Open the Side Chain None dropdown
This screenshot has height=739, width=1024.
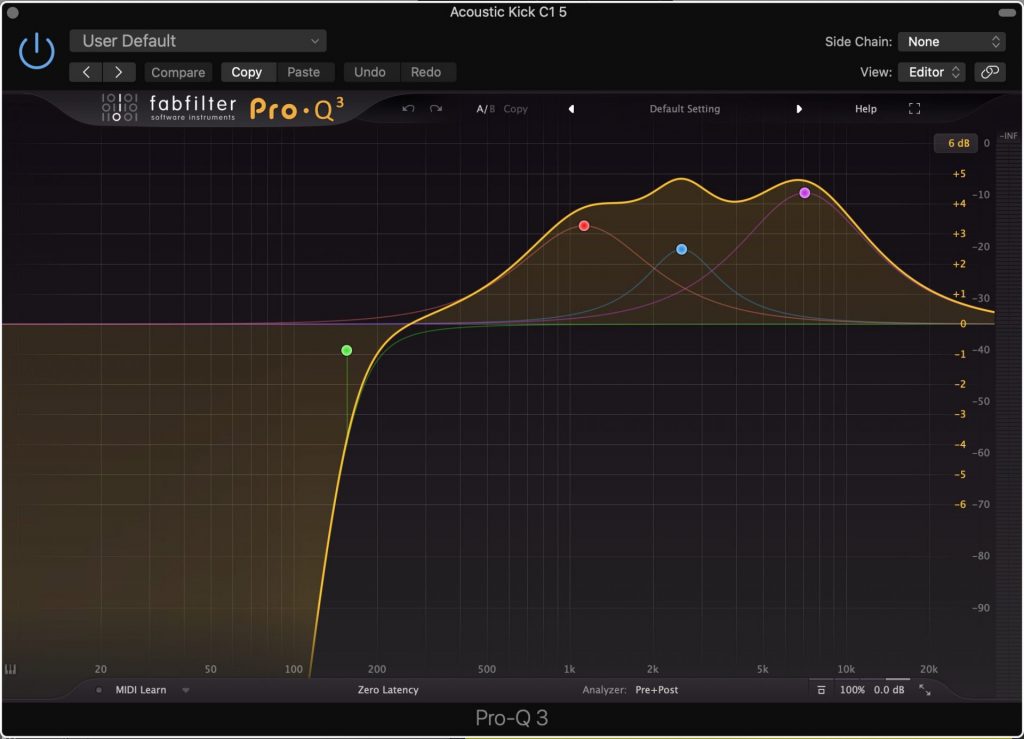[x=952, y=42]
